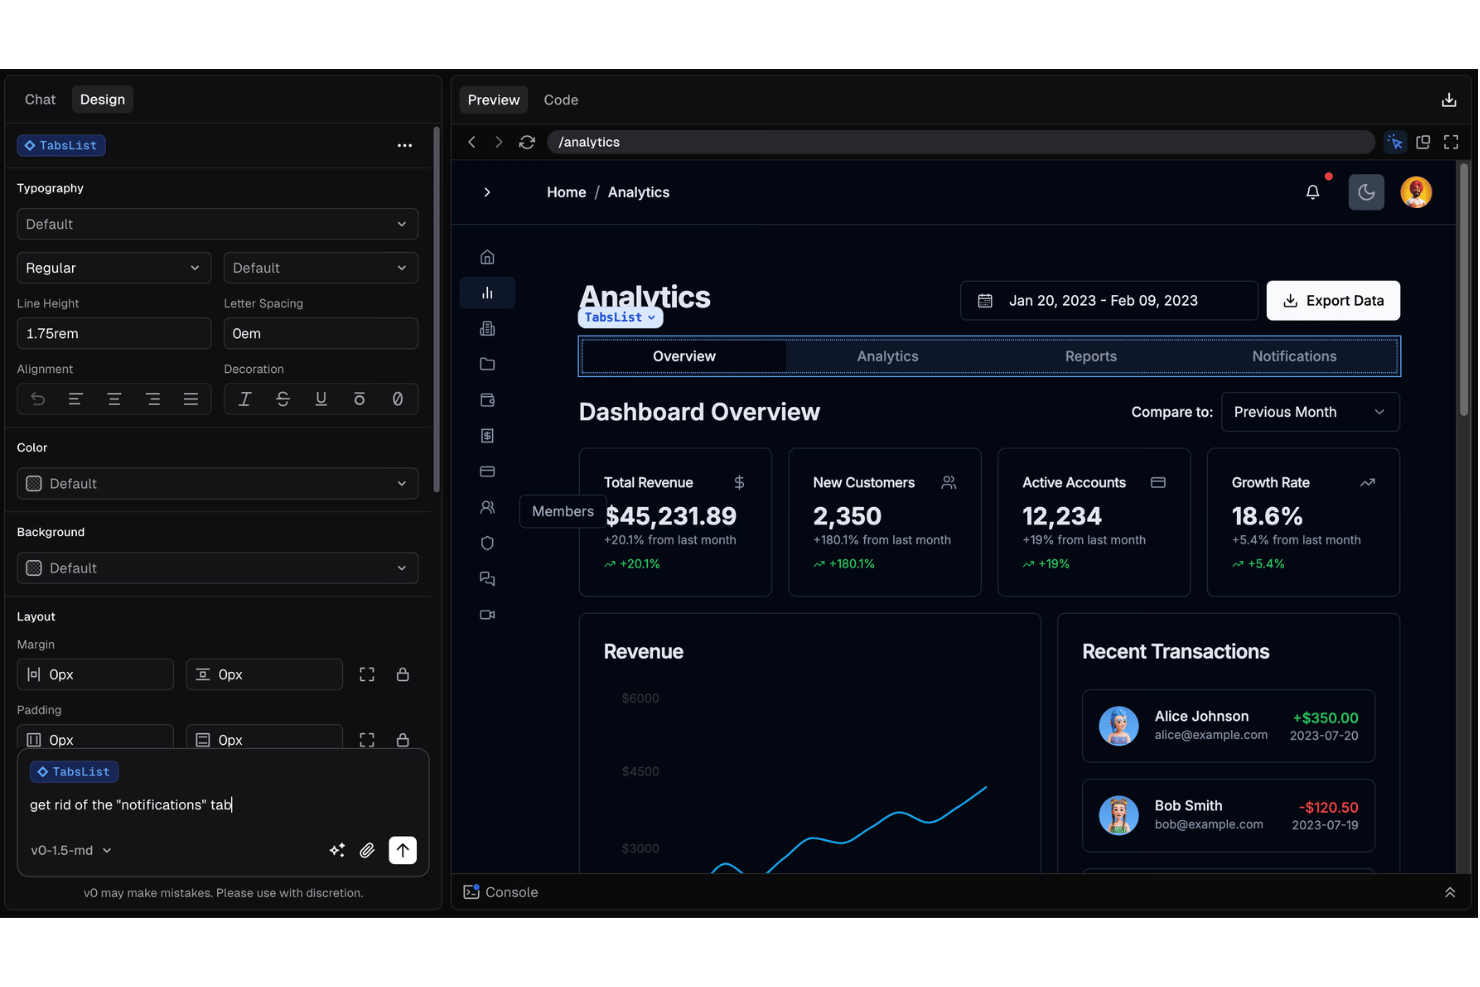Image resolution: width=1480 pixels, height=987 pixels.
Task: Switch to the Design tab
Action: [x=102, y=100]
